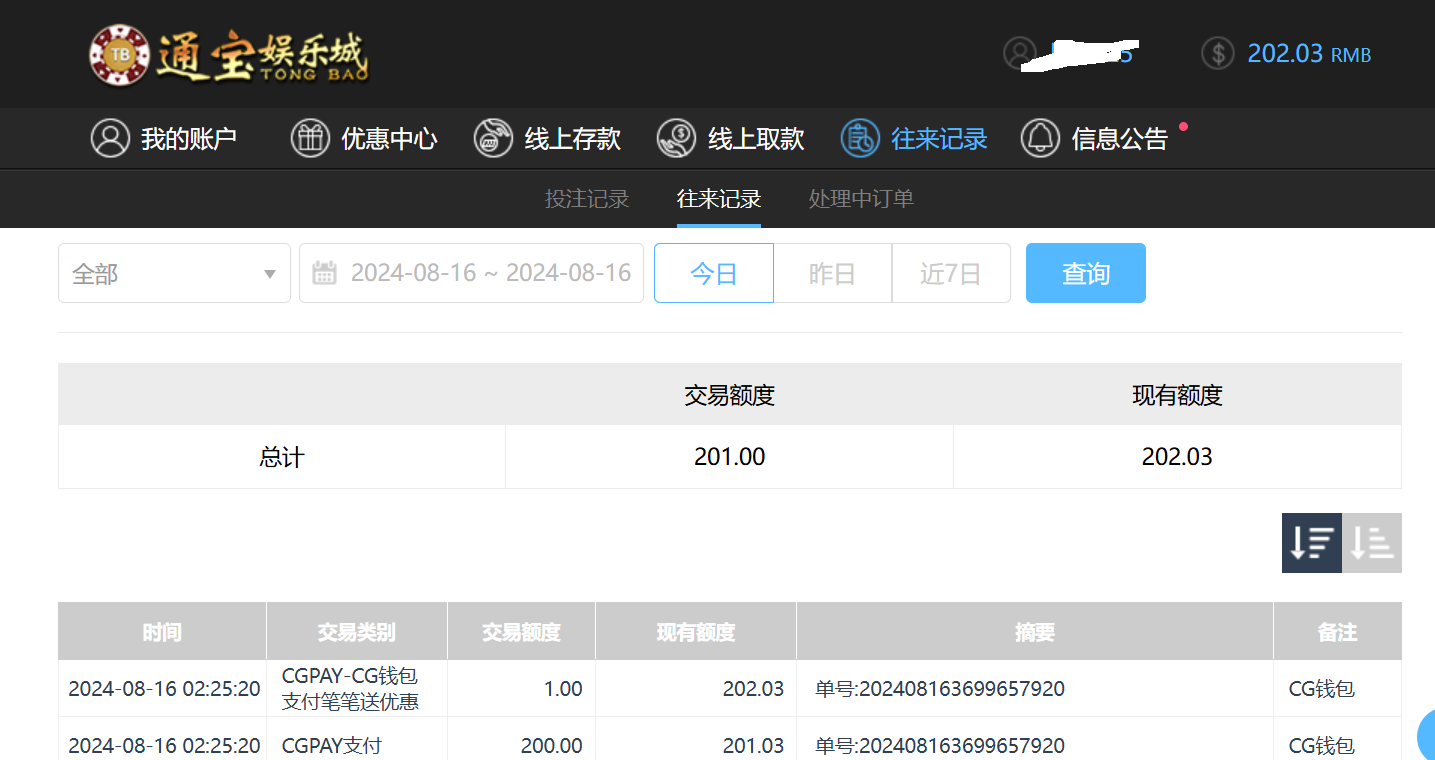Image resolution: width=1435 pixels, height=760 pixels.
Task: Select the 近7日 quick filter
Action: coord(950,273)
